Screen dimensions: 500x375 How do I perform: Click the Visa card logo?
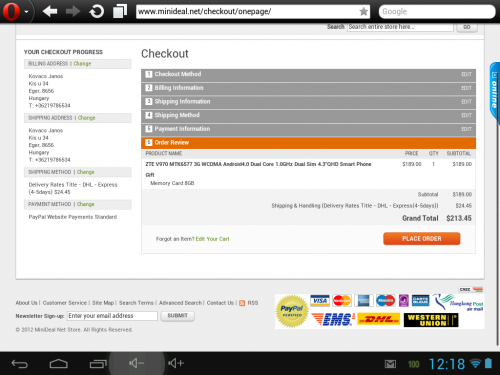(320, 301)
